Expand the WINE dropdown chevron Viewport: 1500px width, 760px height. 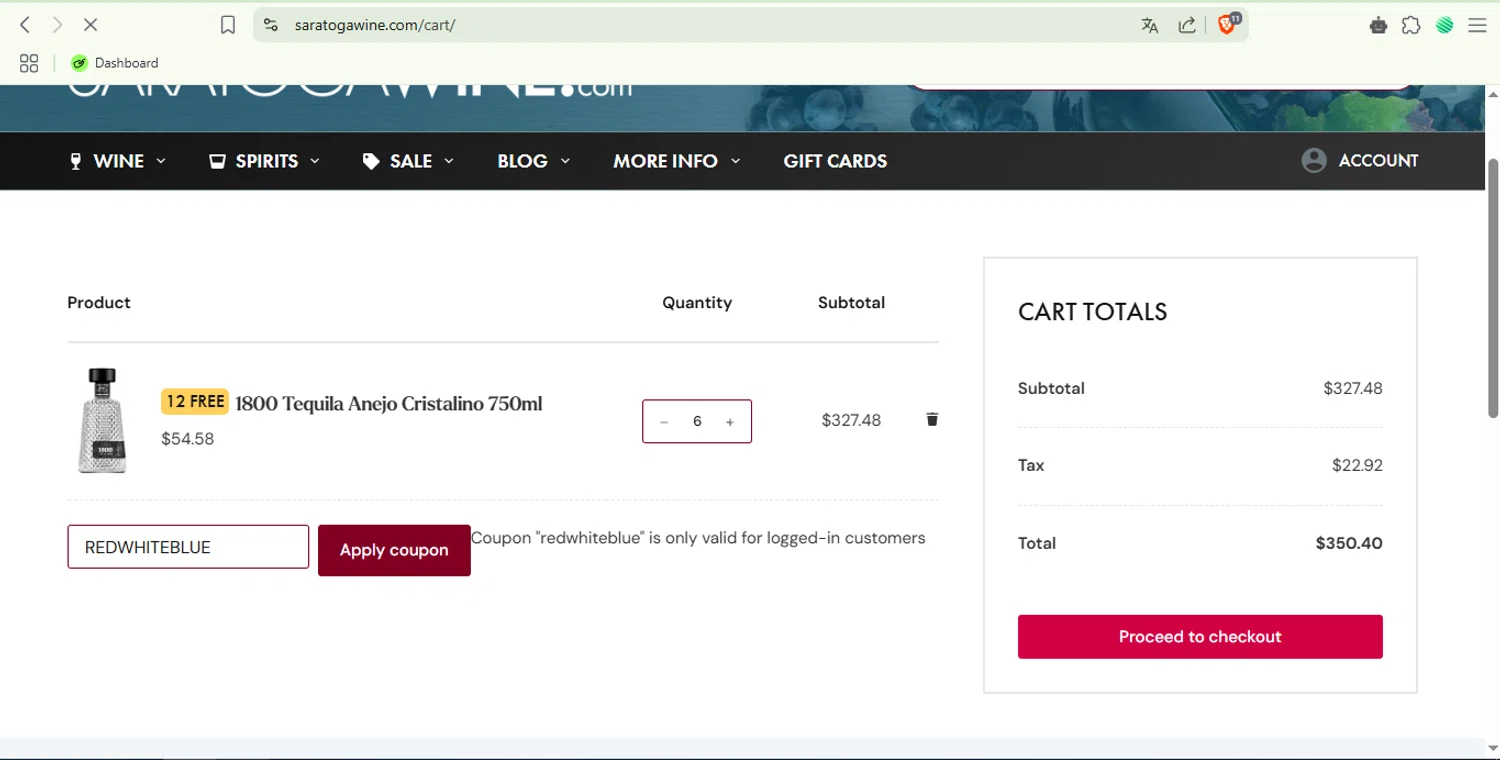pyautogui.click(x=161, y=161)
